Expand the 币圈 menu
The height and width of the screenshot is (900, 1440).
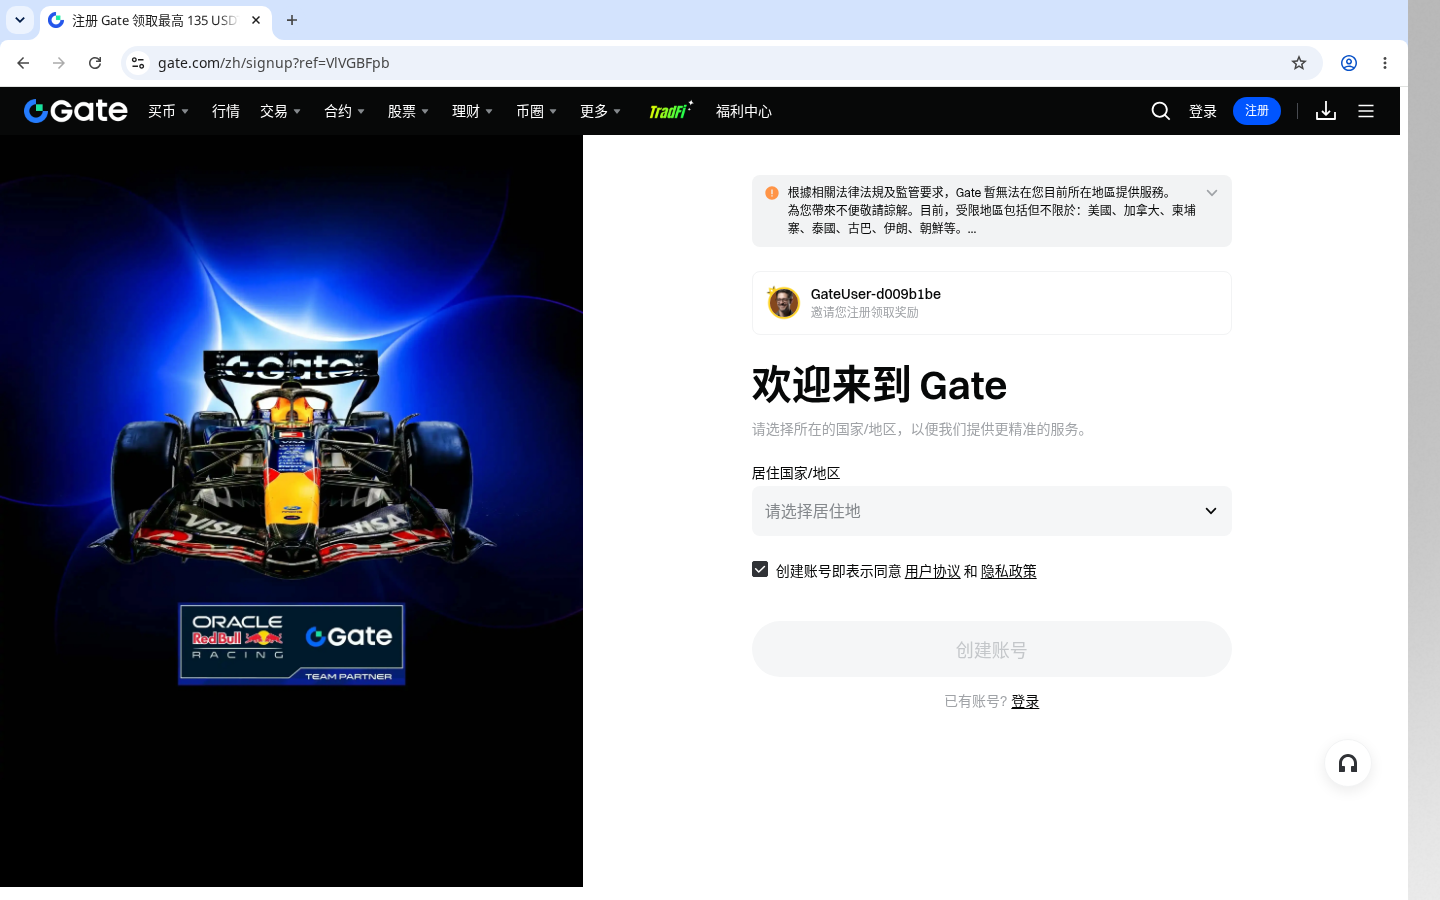(537, 111)
